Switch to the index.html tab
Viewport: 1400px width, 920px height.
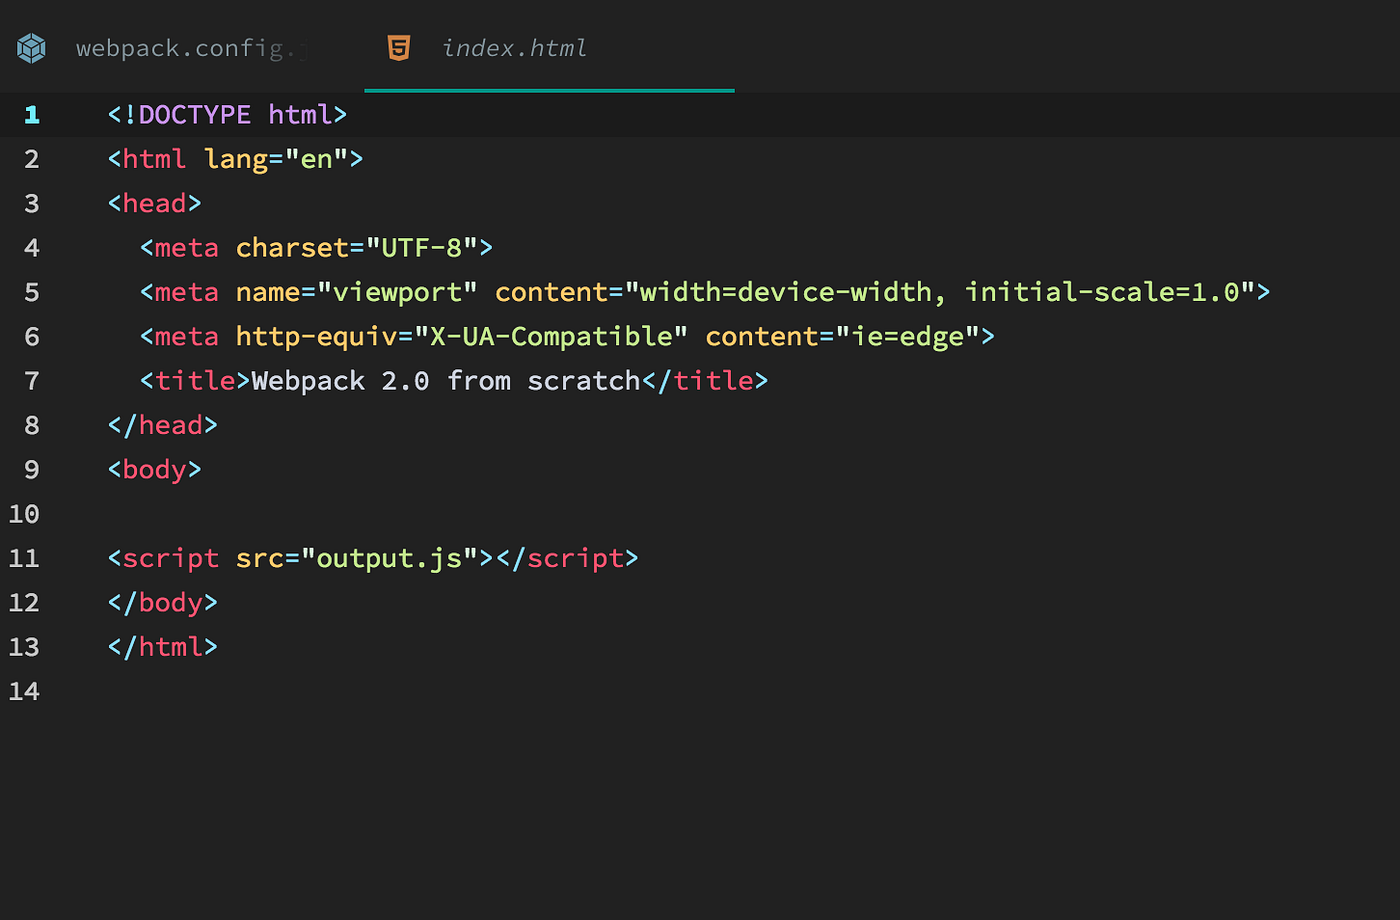(x=515, y=47)
